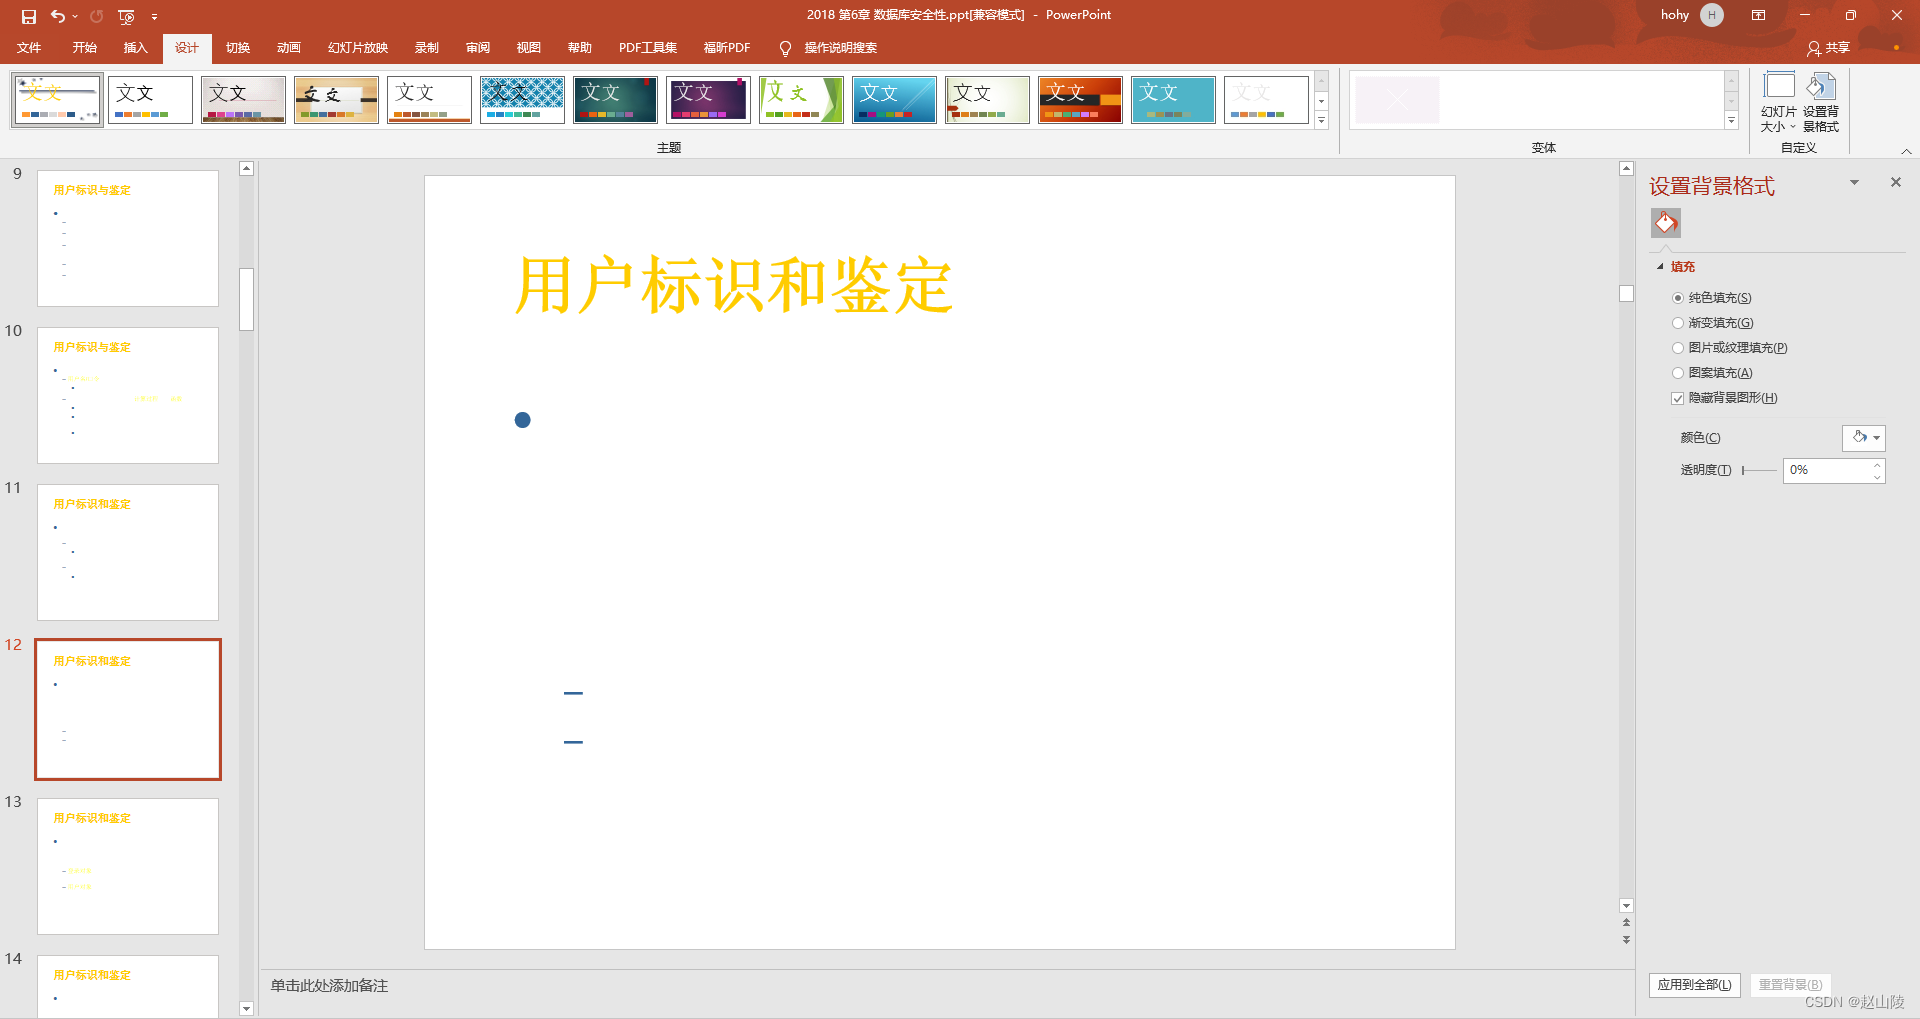Open the Foxit PDF tab
This screenshot has width=1920, height=1019.
tap(727, 48)
